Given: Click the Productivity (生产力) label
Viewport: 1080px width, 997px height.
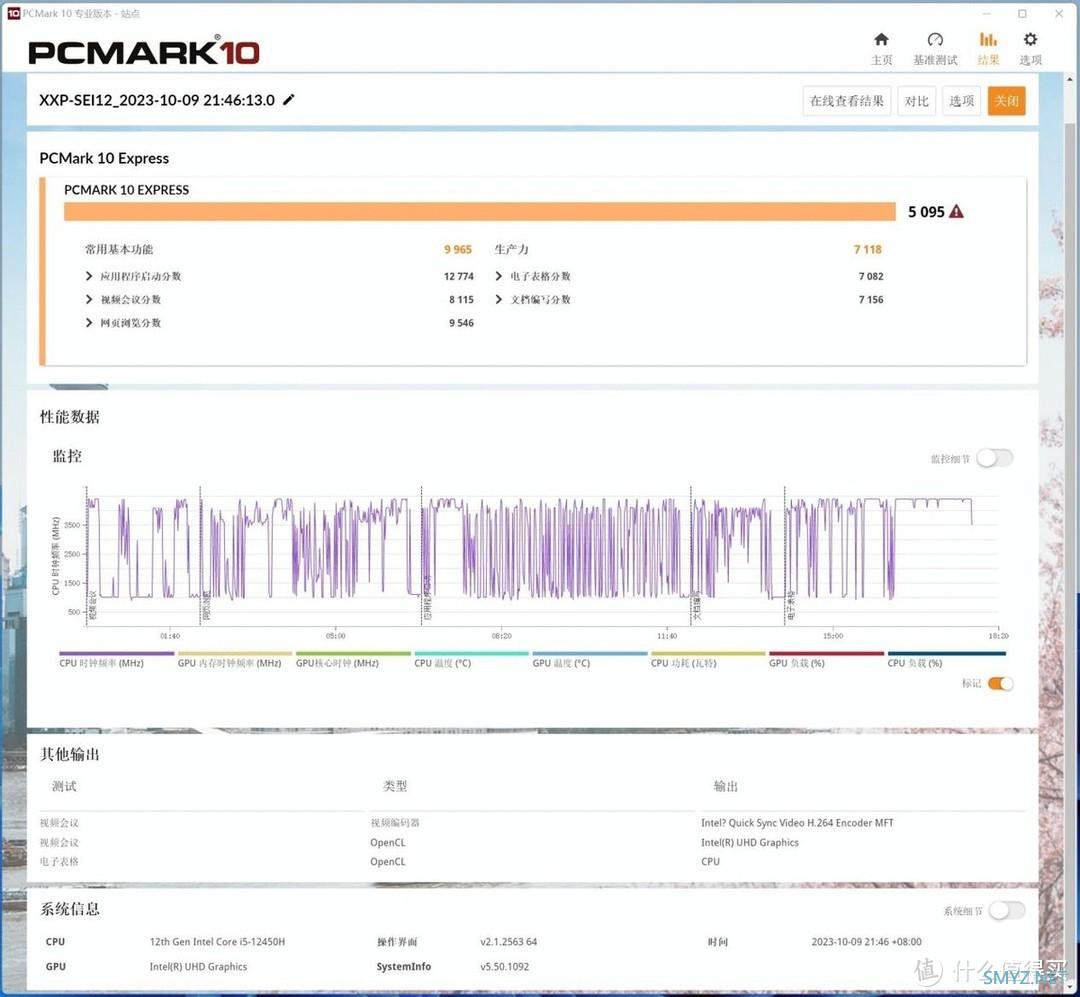Looking at the screenshot, I should (511, 249).
